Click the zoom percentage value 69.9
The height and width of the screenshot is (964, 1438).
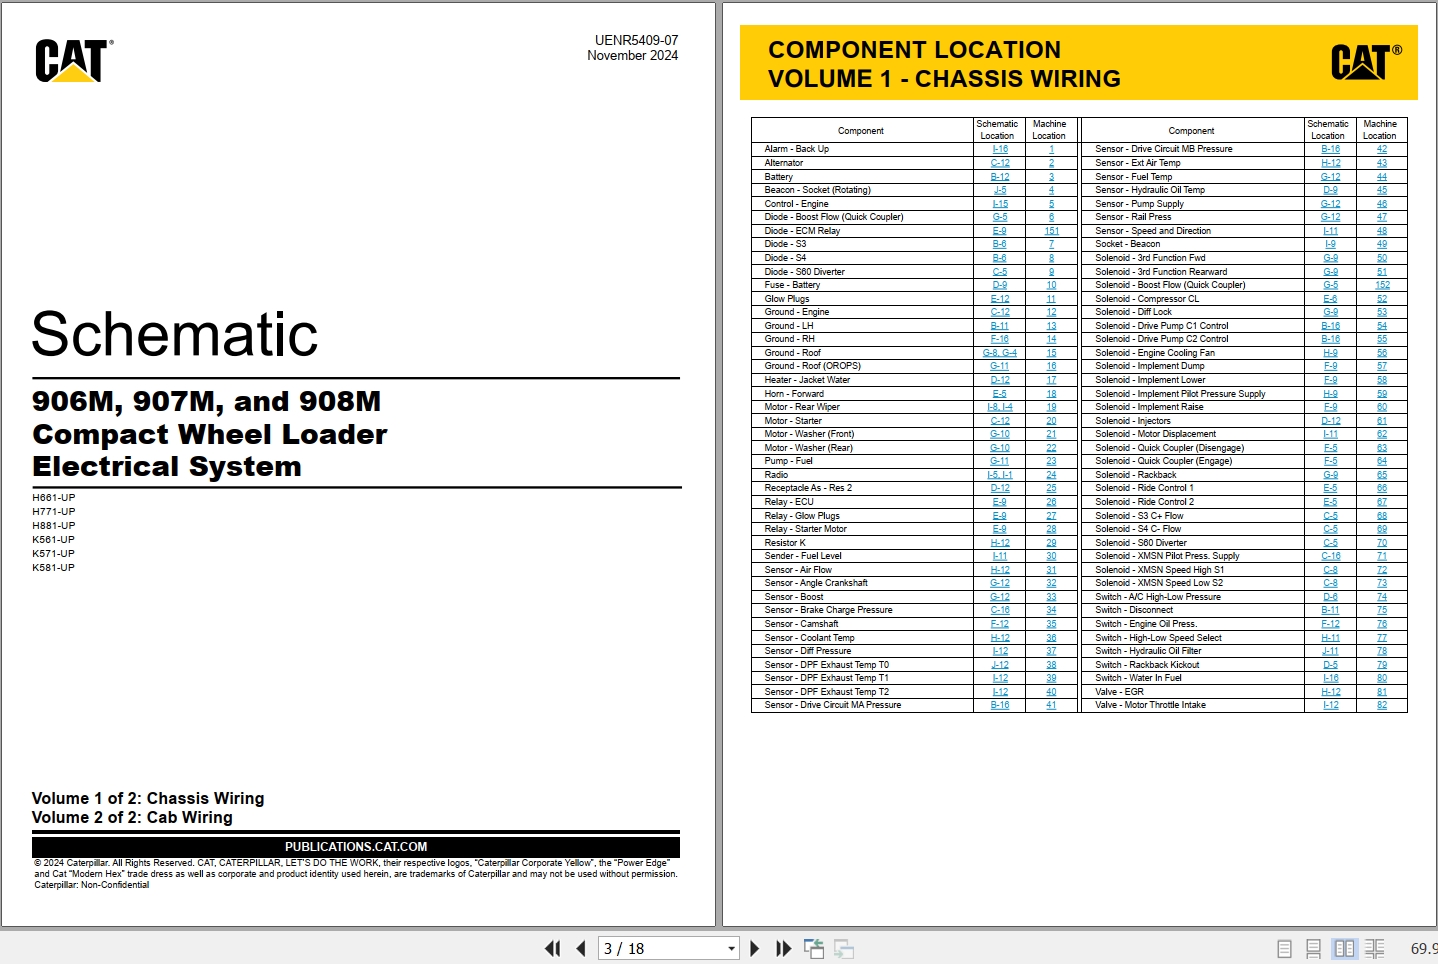(1424, 948)
